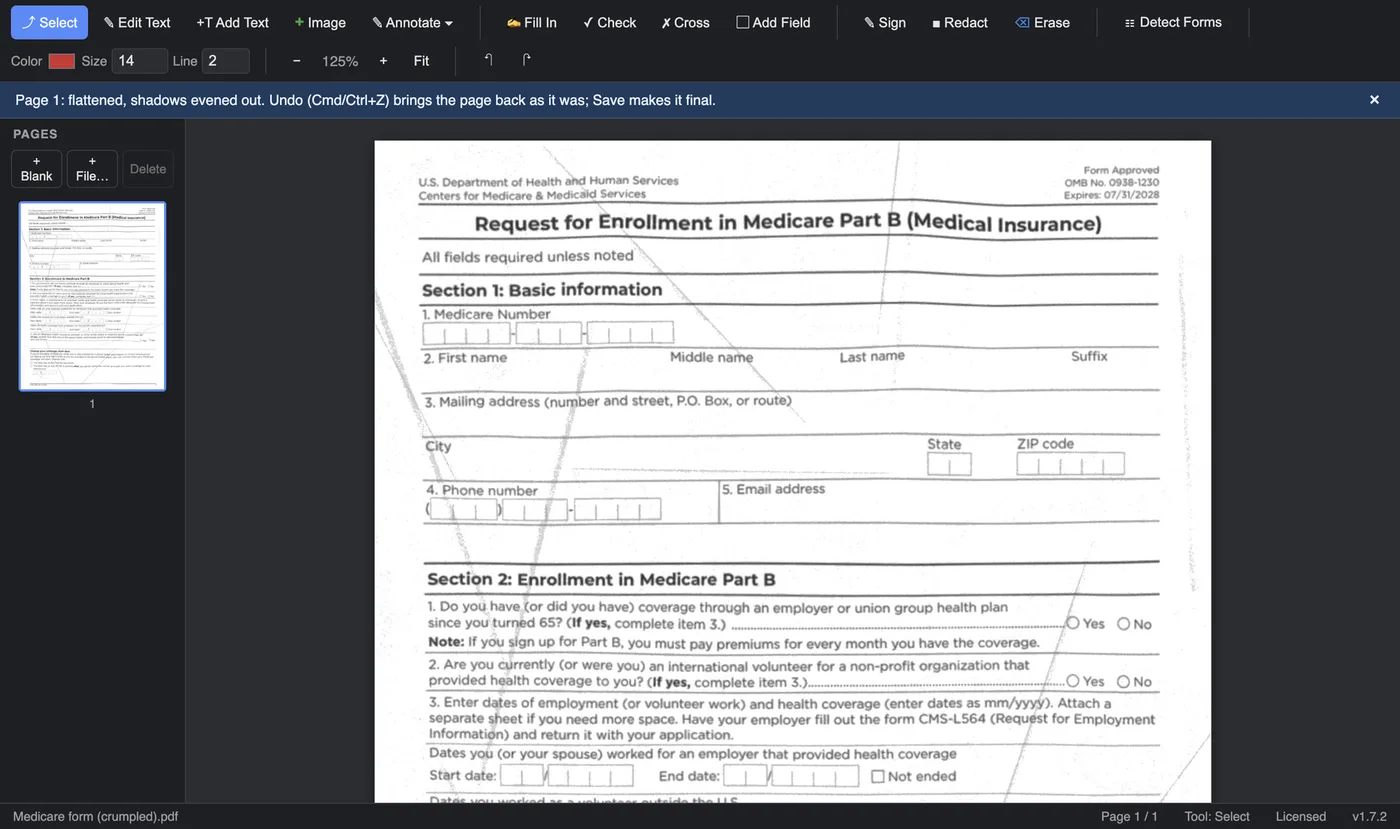The image size is (1400, 829).
Task: Click the State box on the form
Action: (949, 464)
